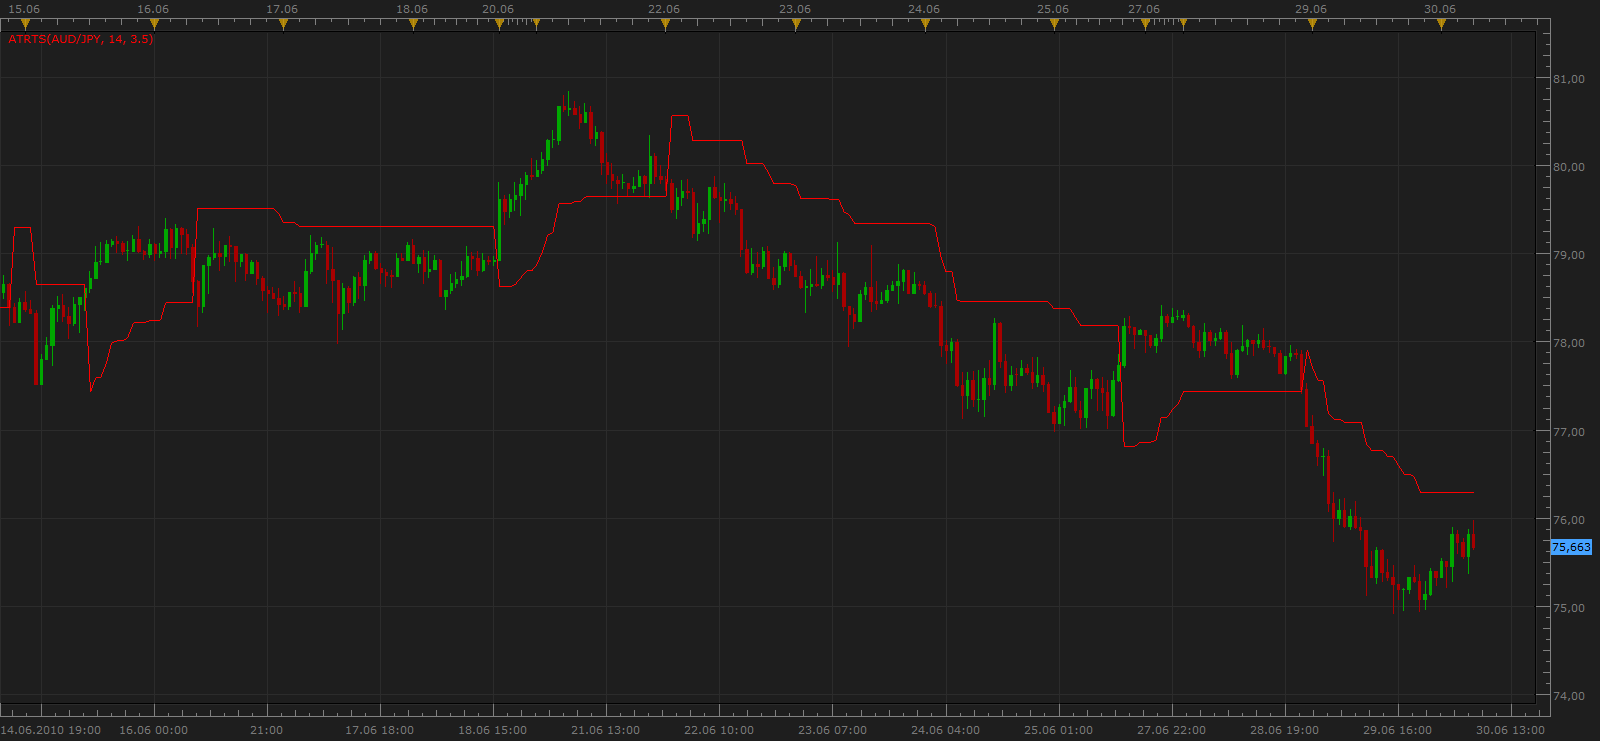1600x741 pixels.
Task: Click the day marker triangle under 23.06
Action: [x=797, y=24]
